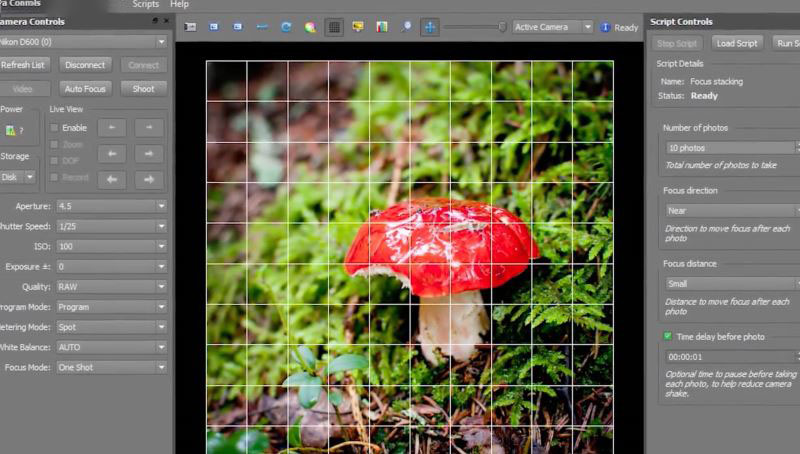Click the Auto Focus button
This screenshot has width=800, height=454.
[85, 89]
